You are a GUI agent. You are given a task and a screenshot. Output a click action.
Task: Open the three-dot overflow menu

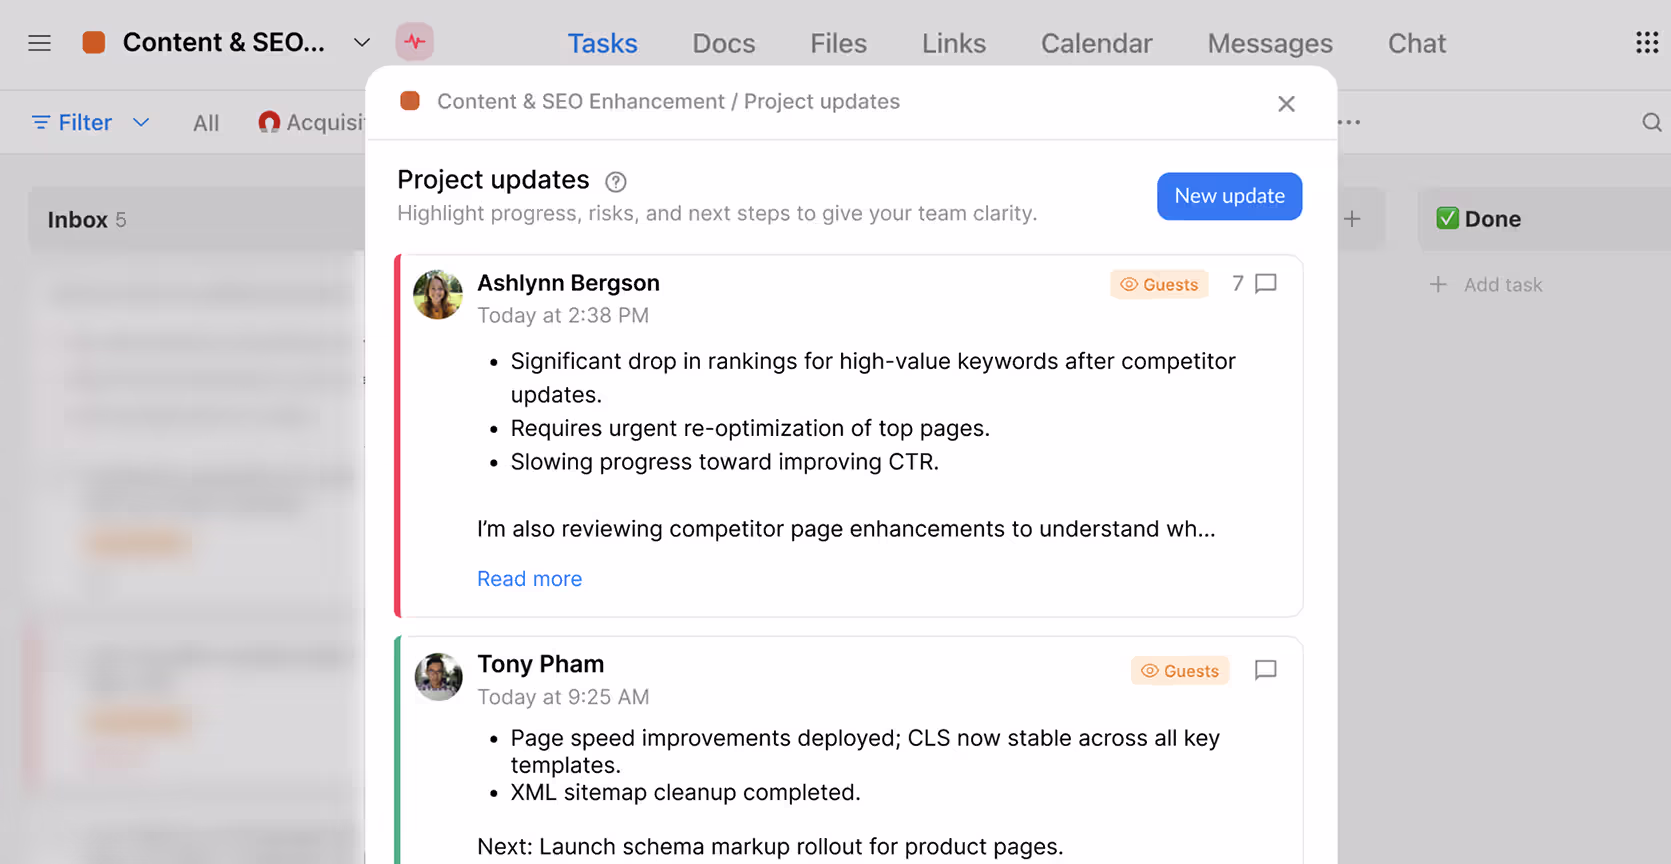pos(1349,122)
